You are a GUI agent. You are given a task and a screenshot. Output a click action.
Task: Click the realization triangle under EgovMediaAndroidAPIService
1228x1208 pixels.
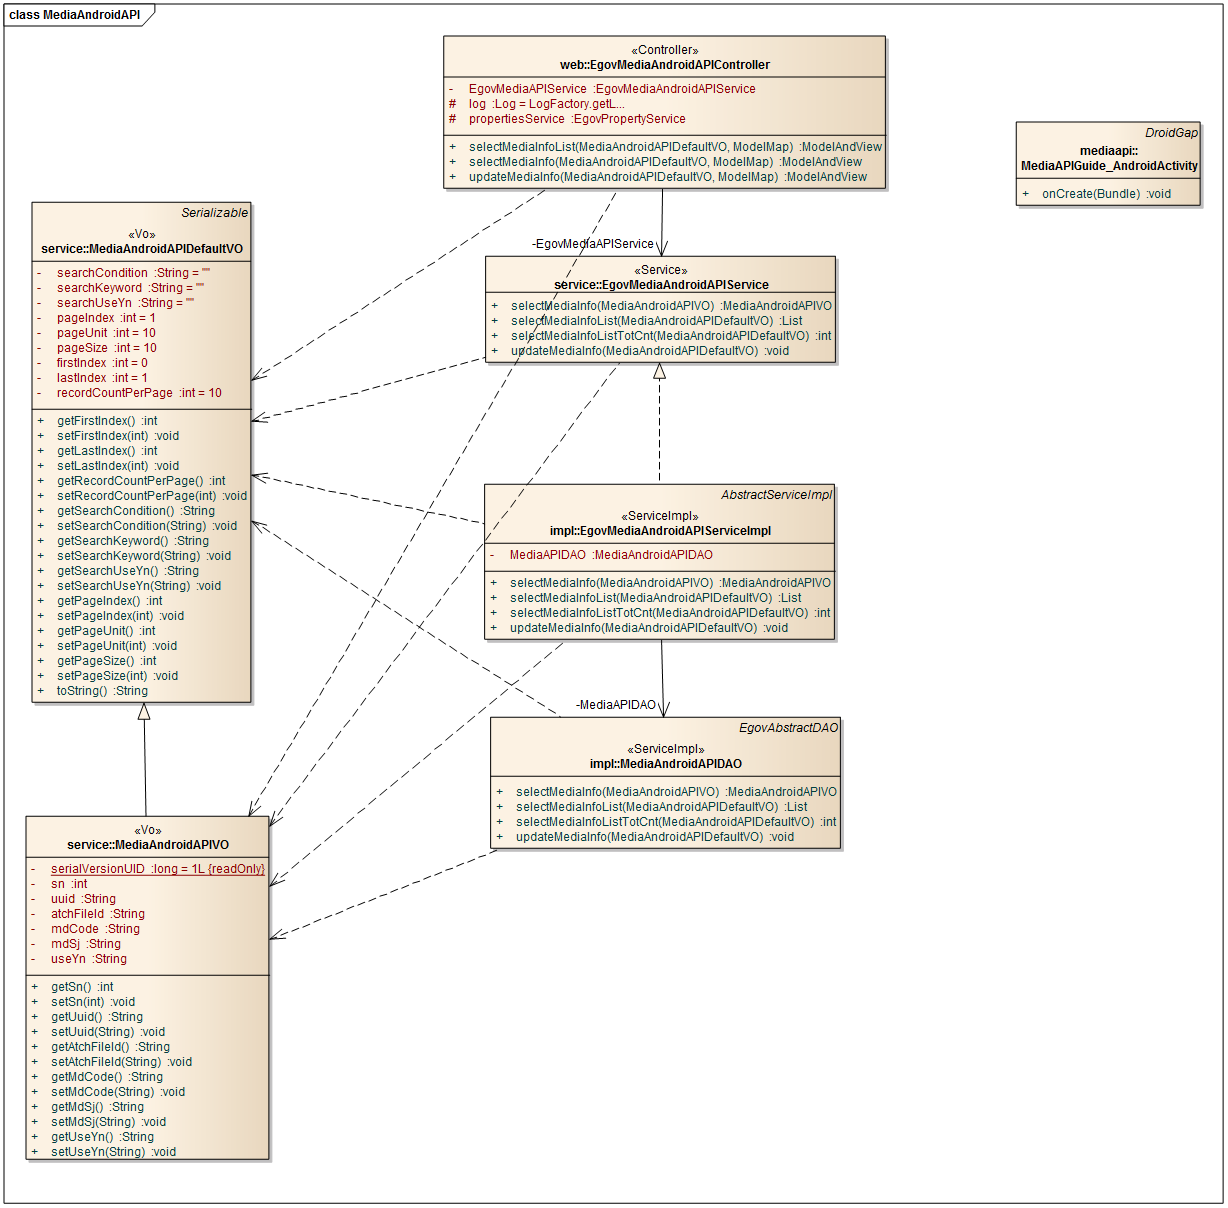coord(659,371)
